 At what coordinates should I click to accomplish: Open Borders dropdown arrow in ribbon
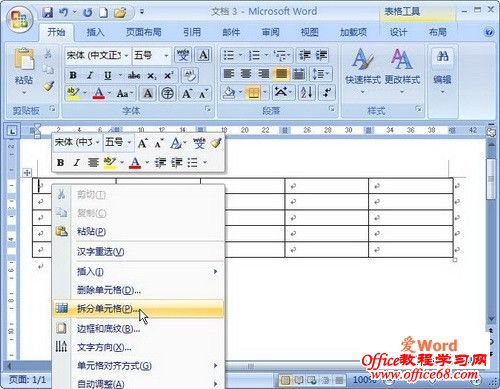(x=265, y=92)
